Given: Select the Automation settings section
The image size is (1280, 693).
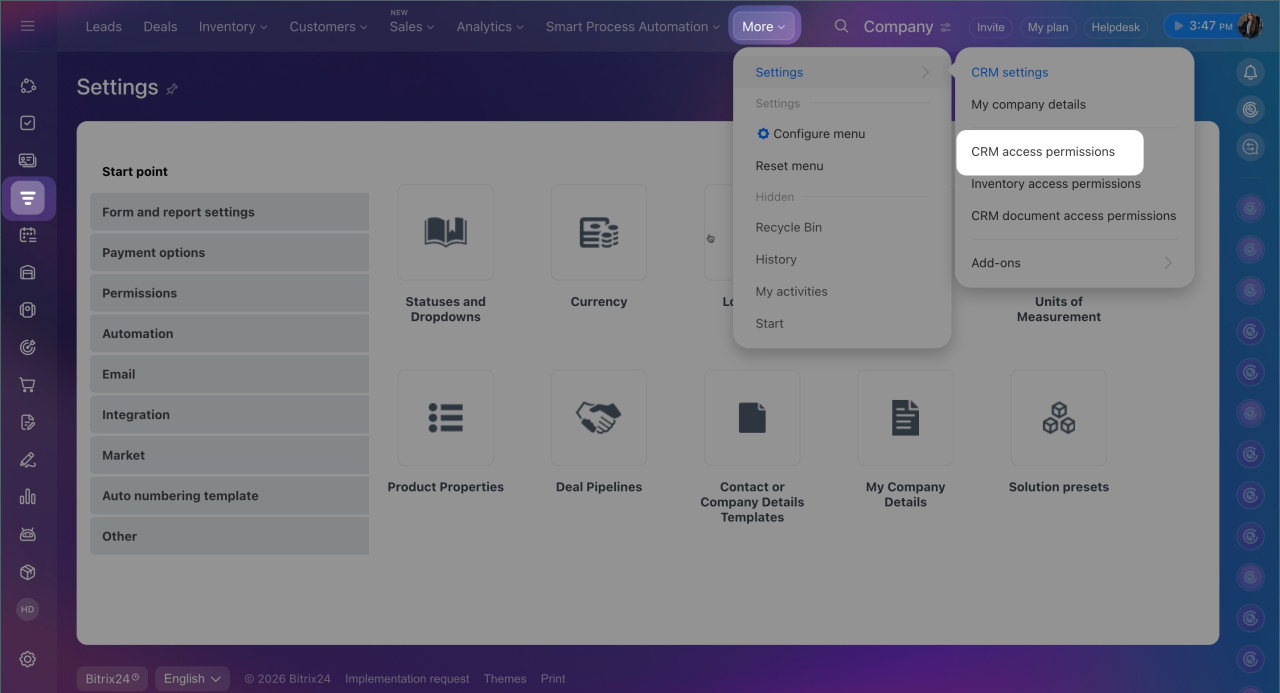Looking at the screenshot, I should [229, 334].
